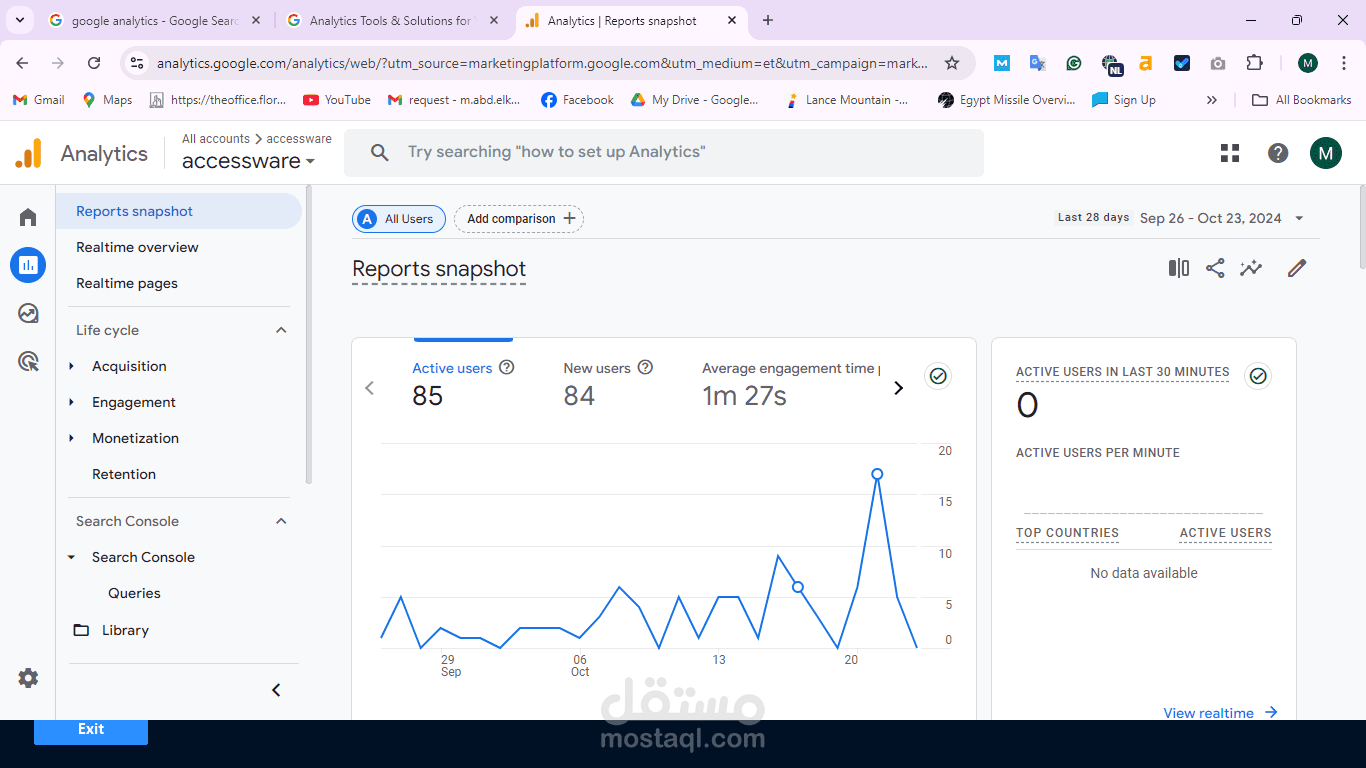This screenshot has height=768, width=1366.
Task: Open the Gmail bookmark
Action: click(39, 100)
